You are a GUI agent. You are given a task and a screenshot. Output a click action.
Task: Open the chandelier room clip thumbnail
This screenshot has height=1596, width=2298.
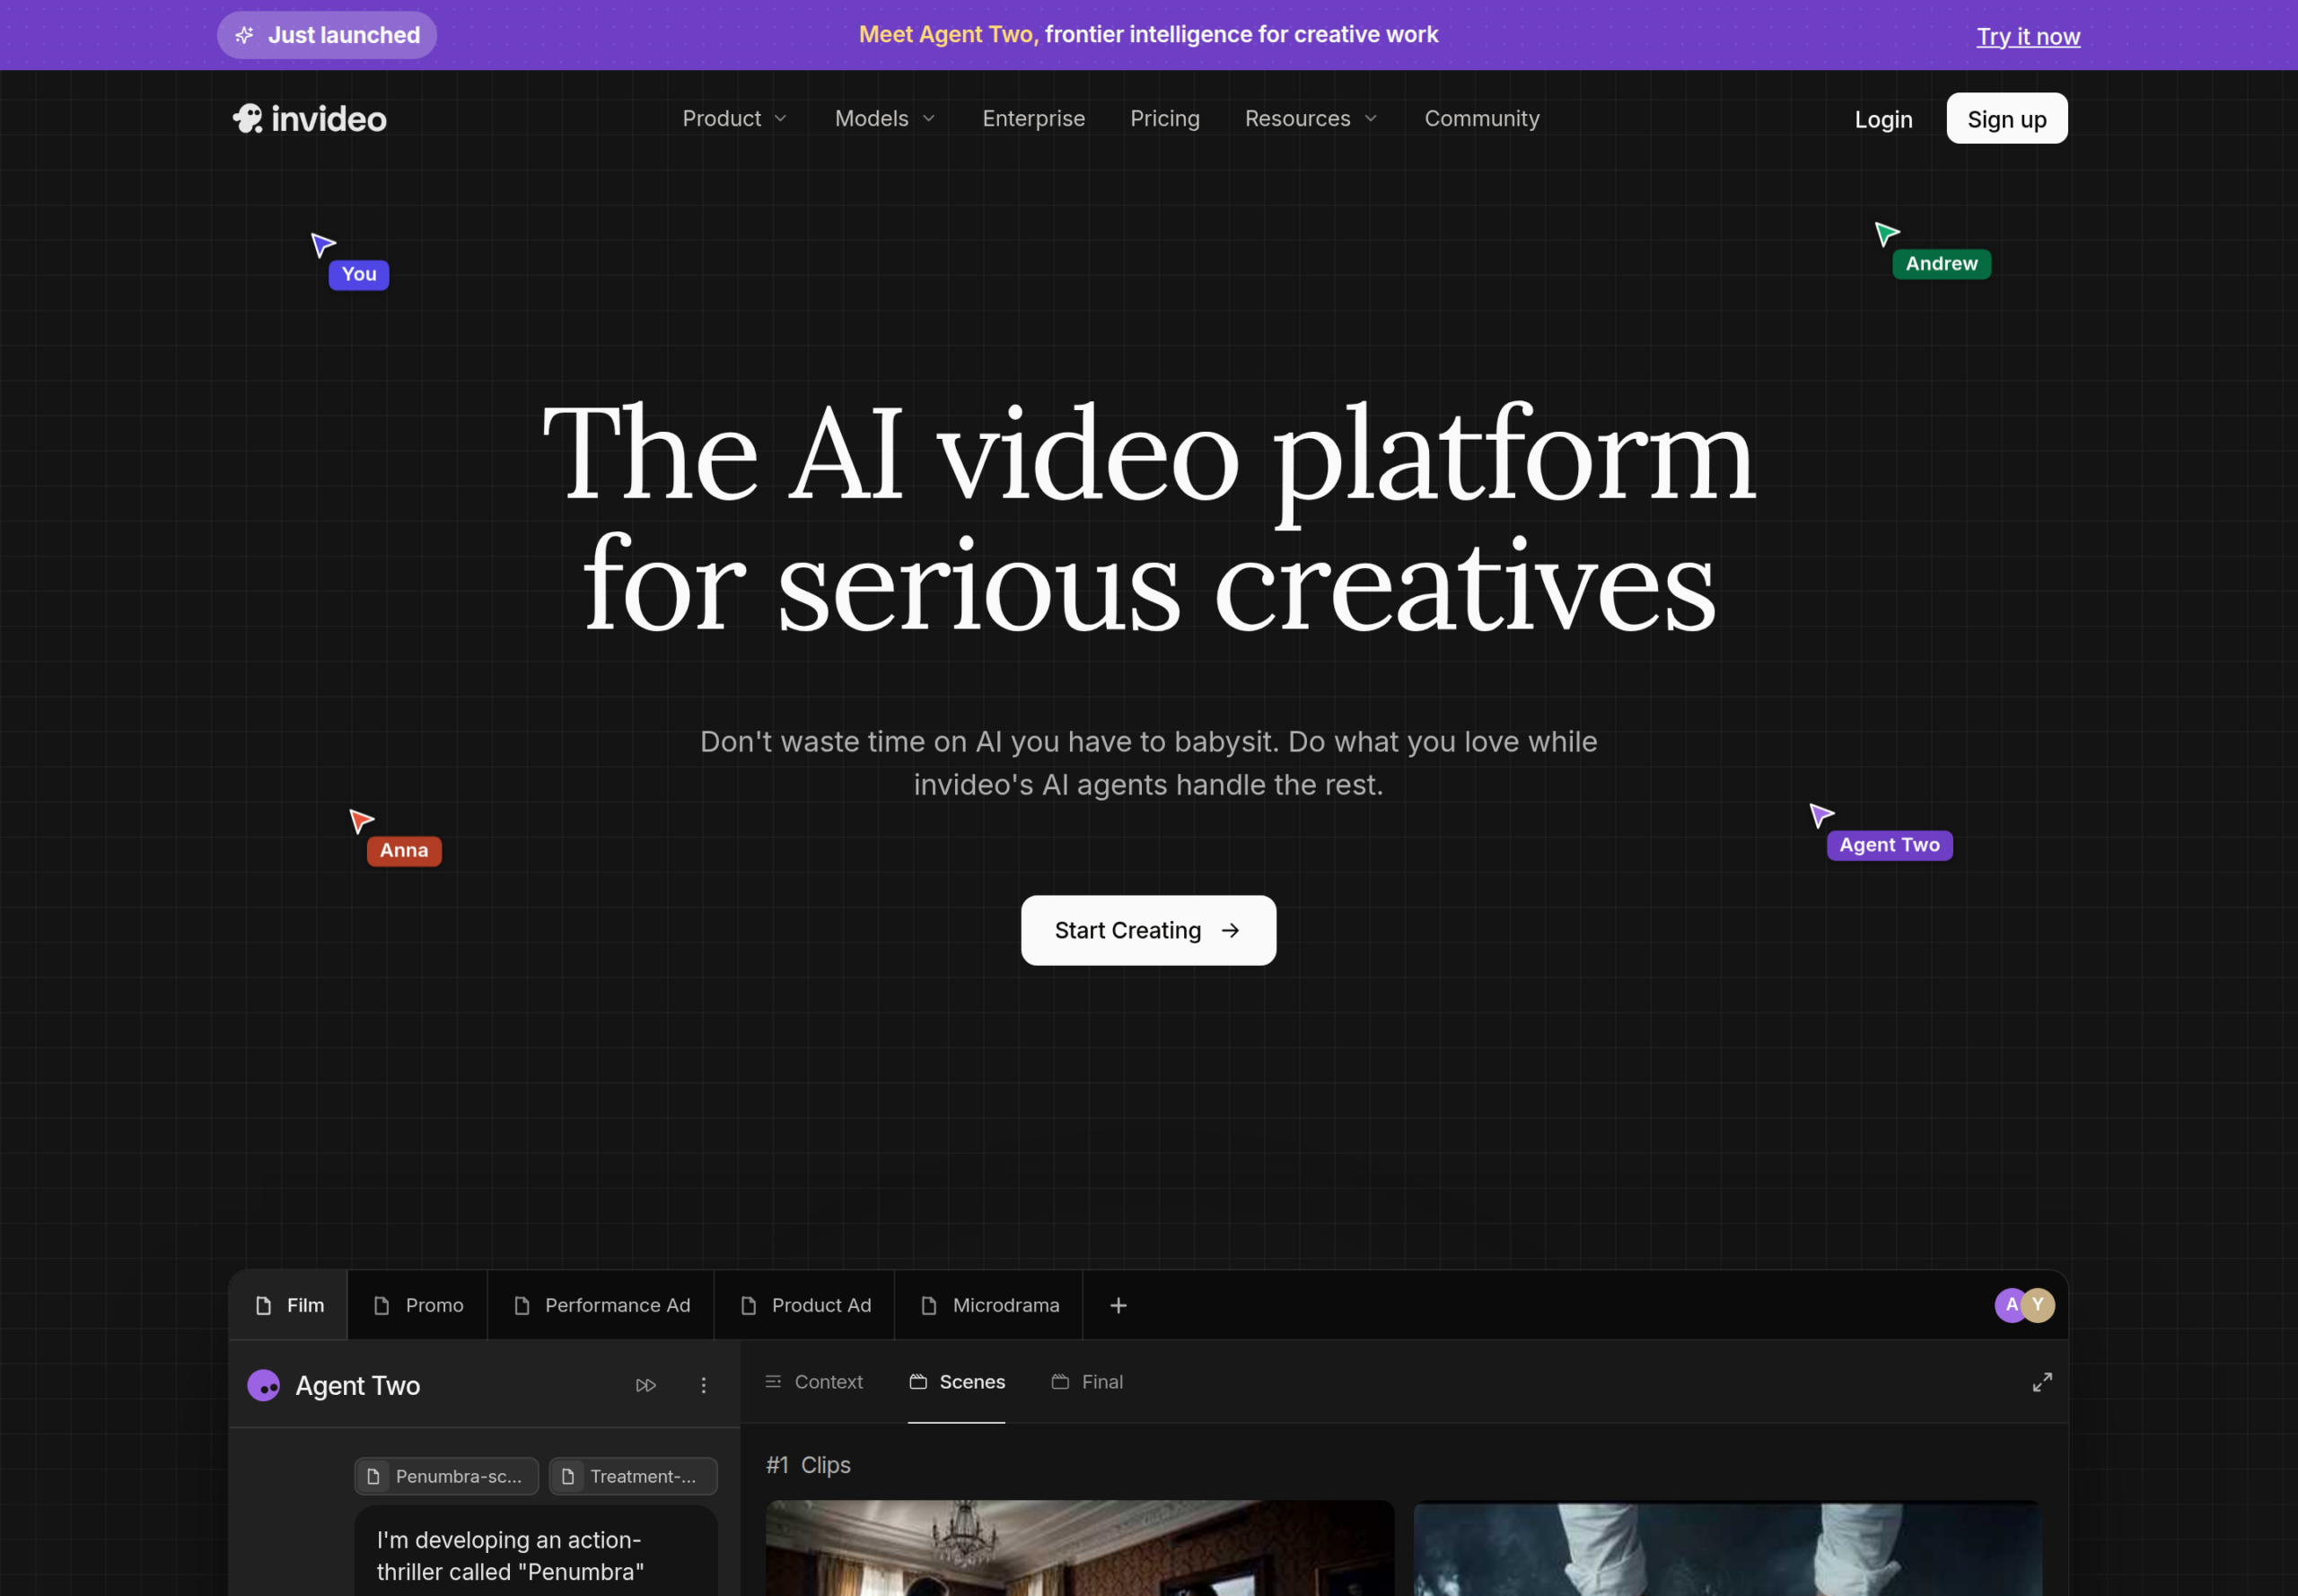[1079, 1547]
